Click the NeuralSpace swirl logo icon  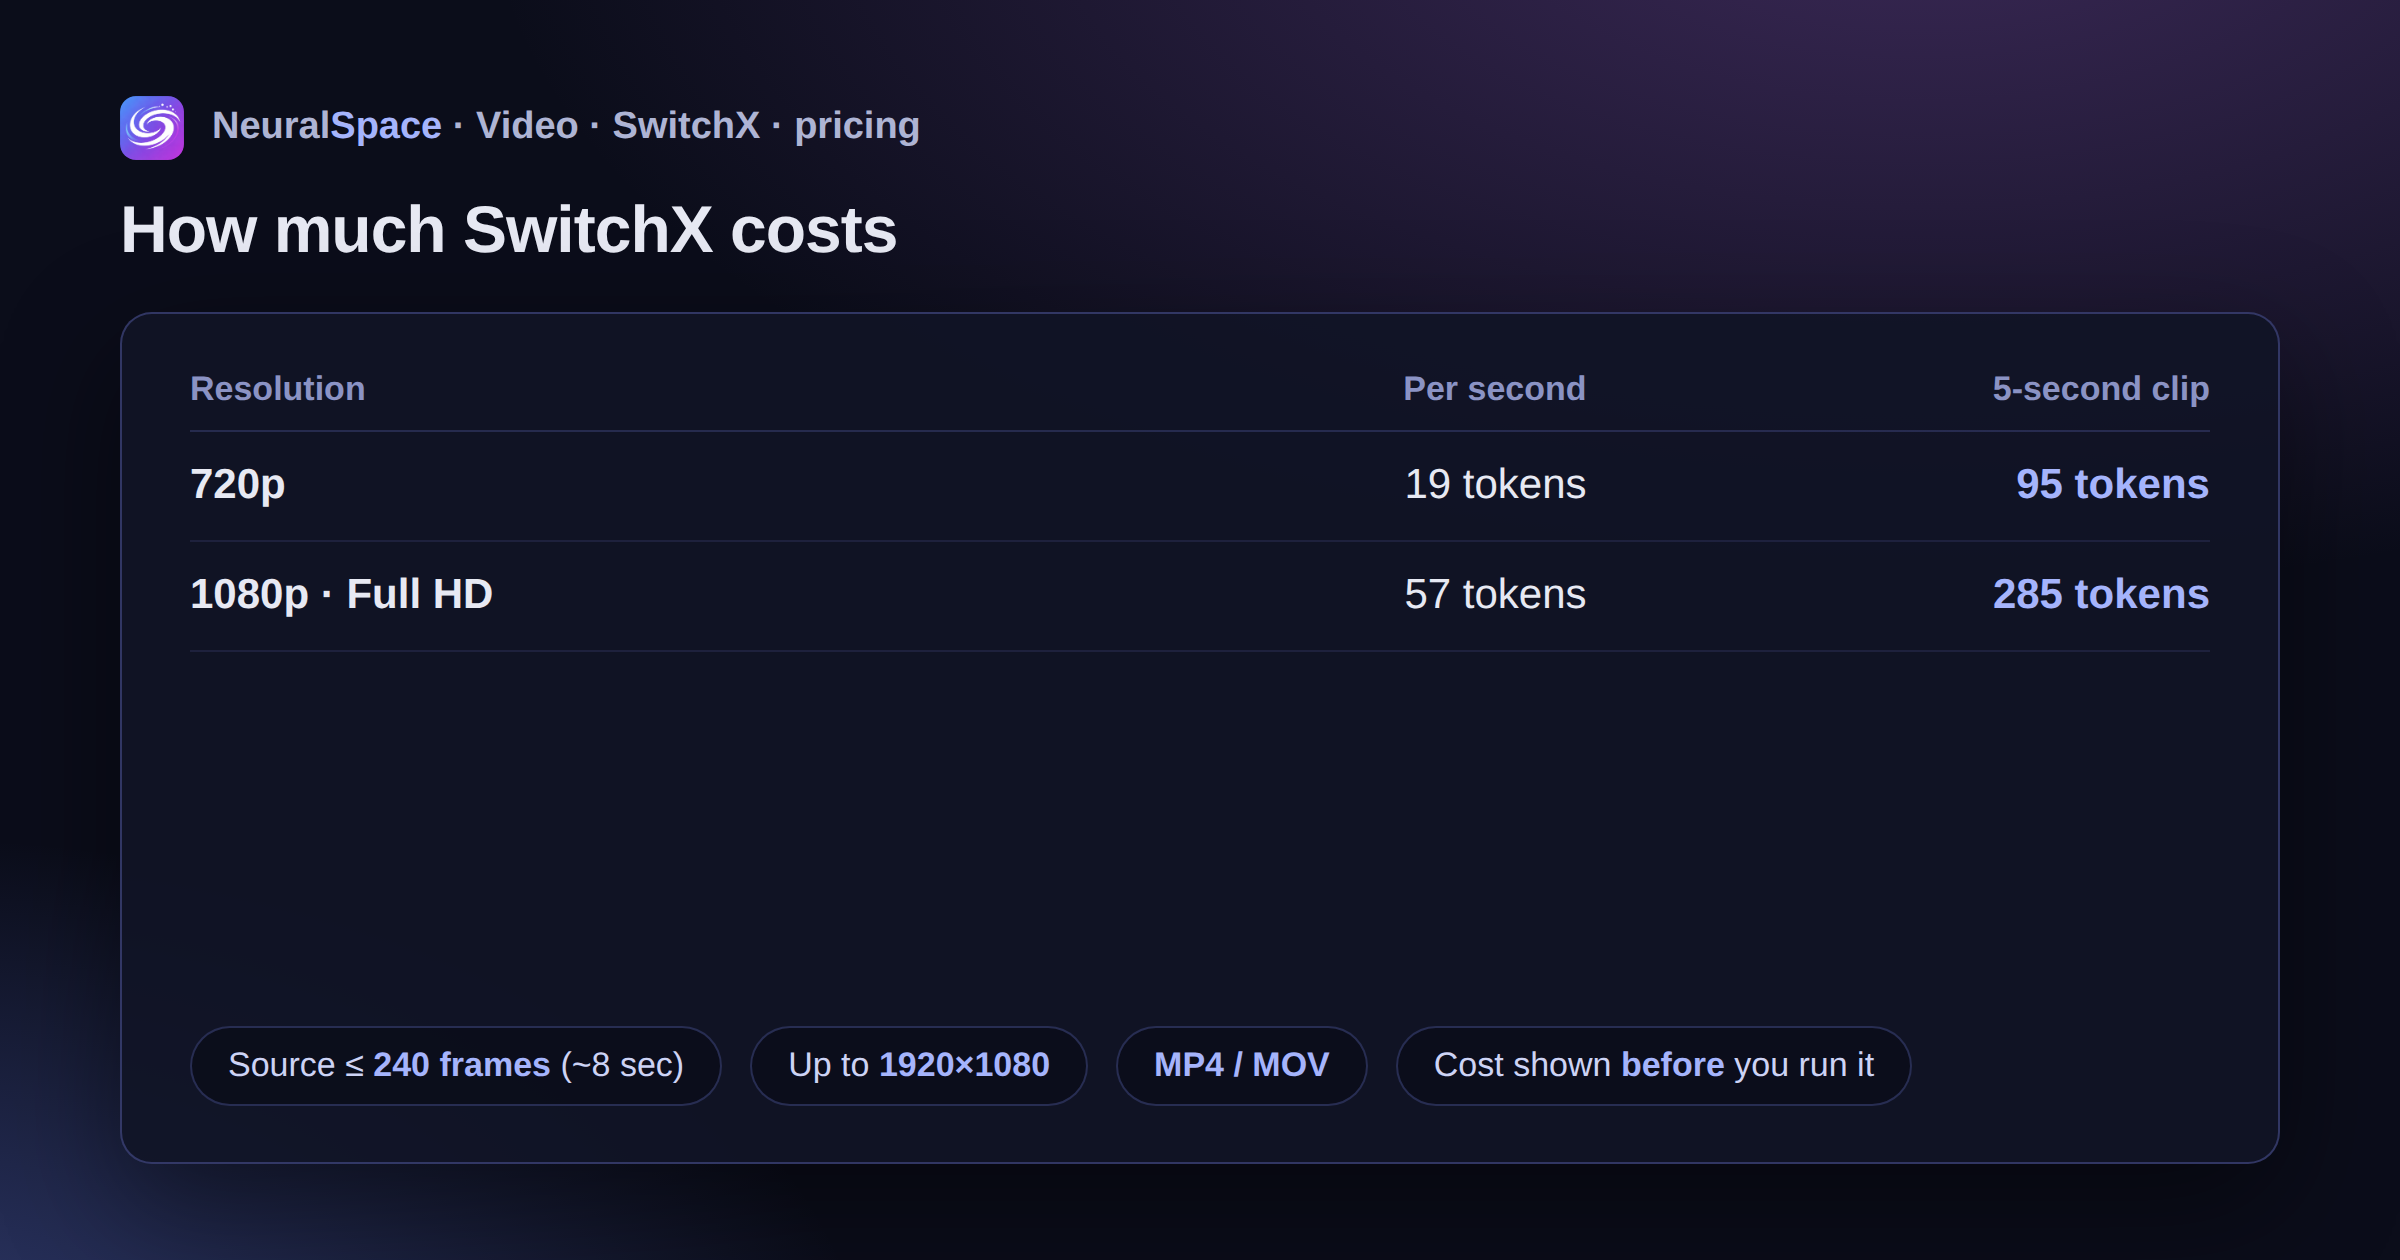click(152, 128)
